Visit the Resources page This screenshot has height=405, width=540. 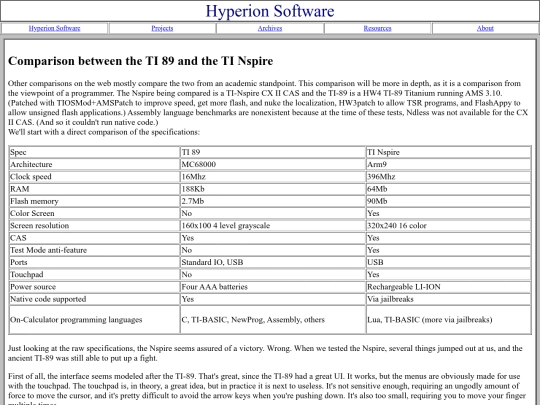pyautogui.click(x=377, y=28)
